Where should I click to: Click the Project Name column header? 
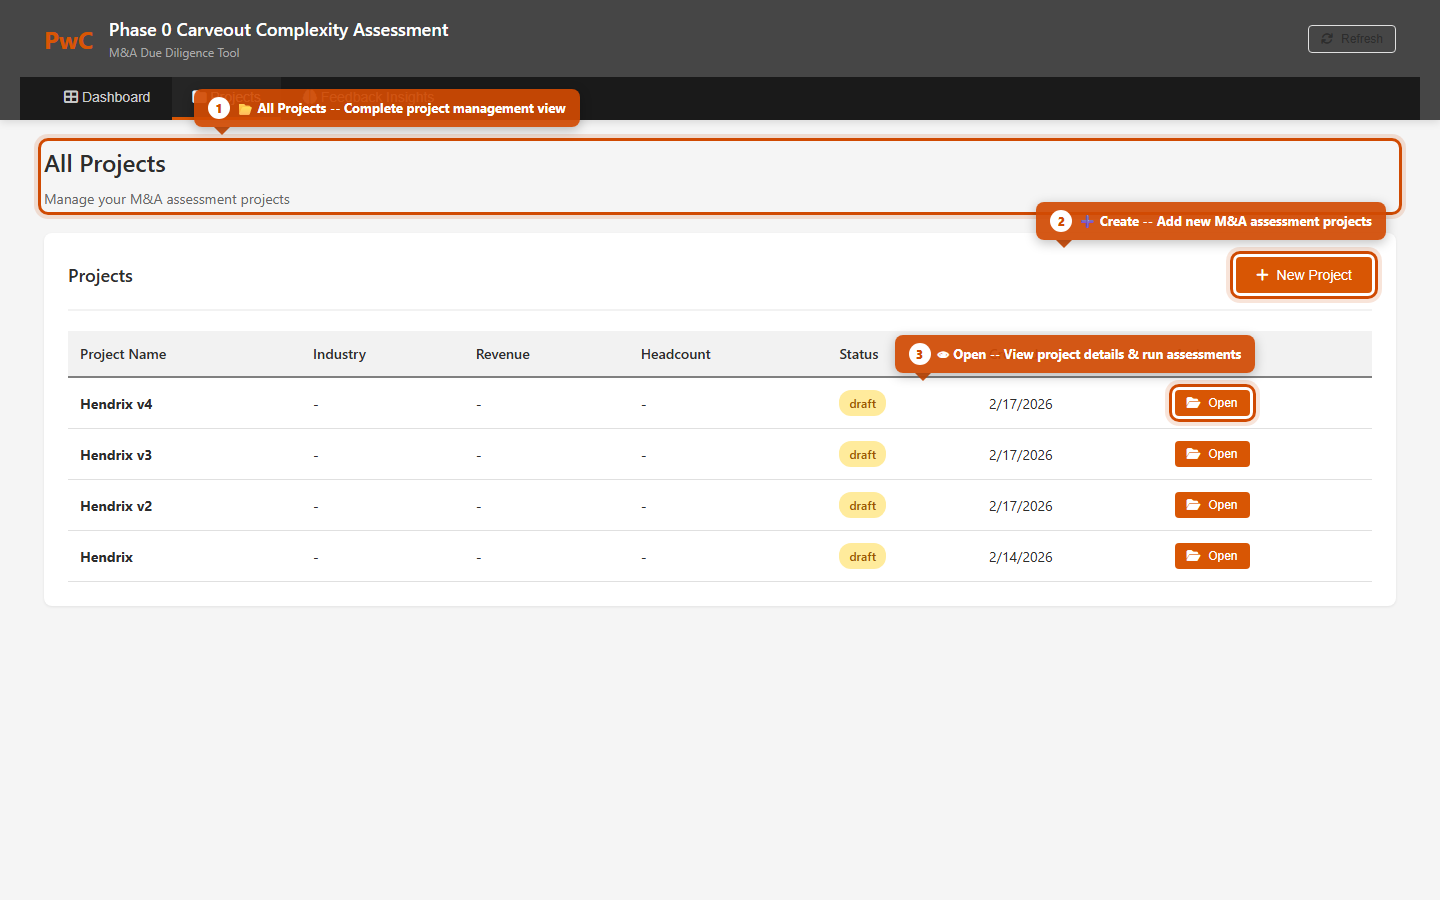[123, 354]
